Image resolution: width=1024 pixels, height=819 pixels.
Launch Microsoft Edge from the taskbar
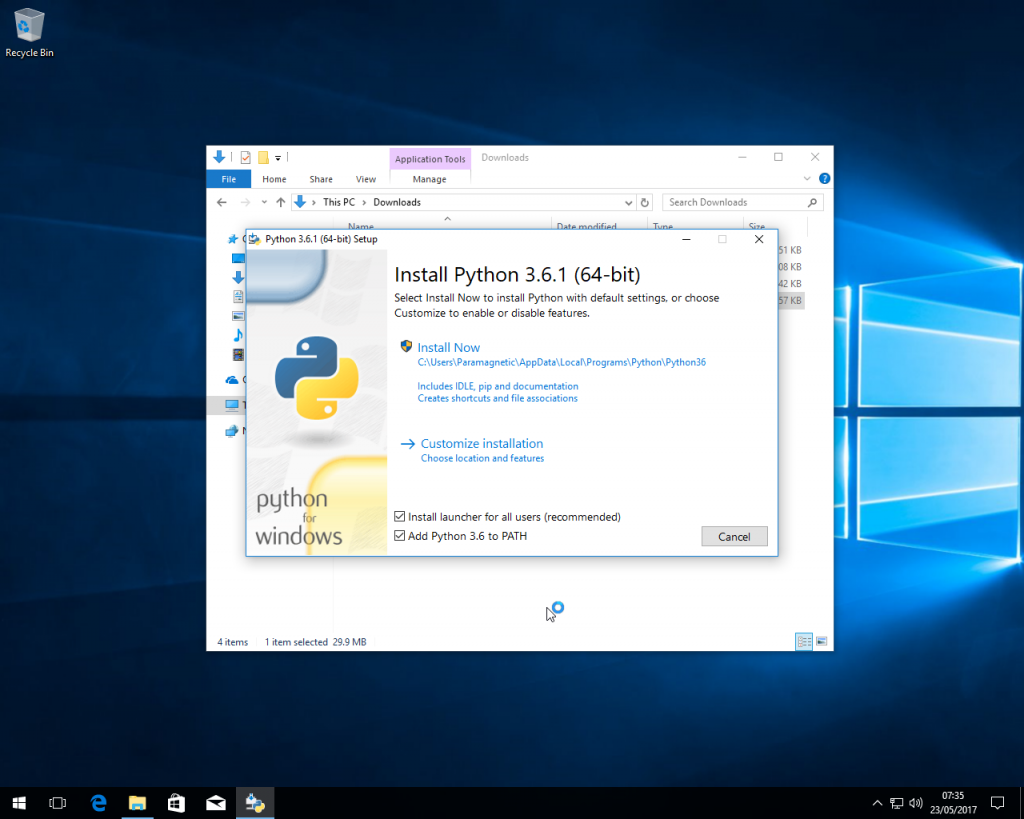coord(97,802)
